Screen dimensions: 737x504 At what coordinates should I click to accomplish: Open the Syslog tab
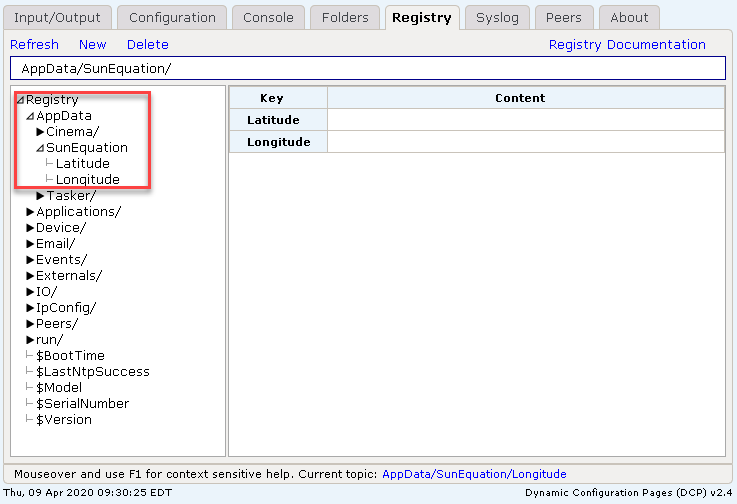(497, 17)
